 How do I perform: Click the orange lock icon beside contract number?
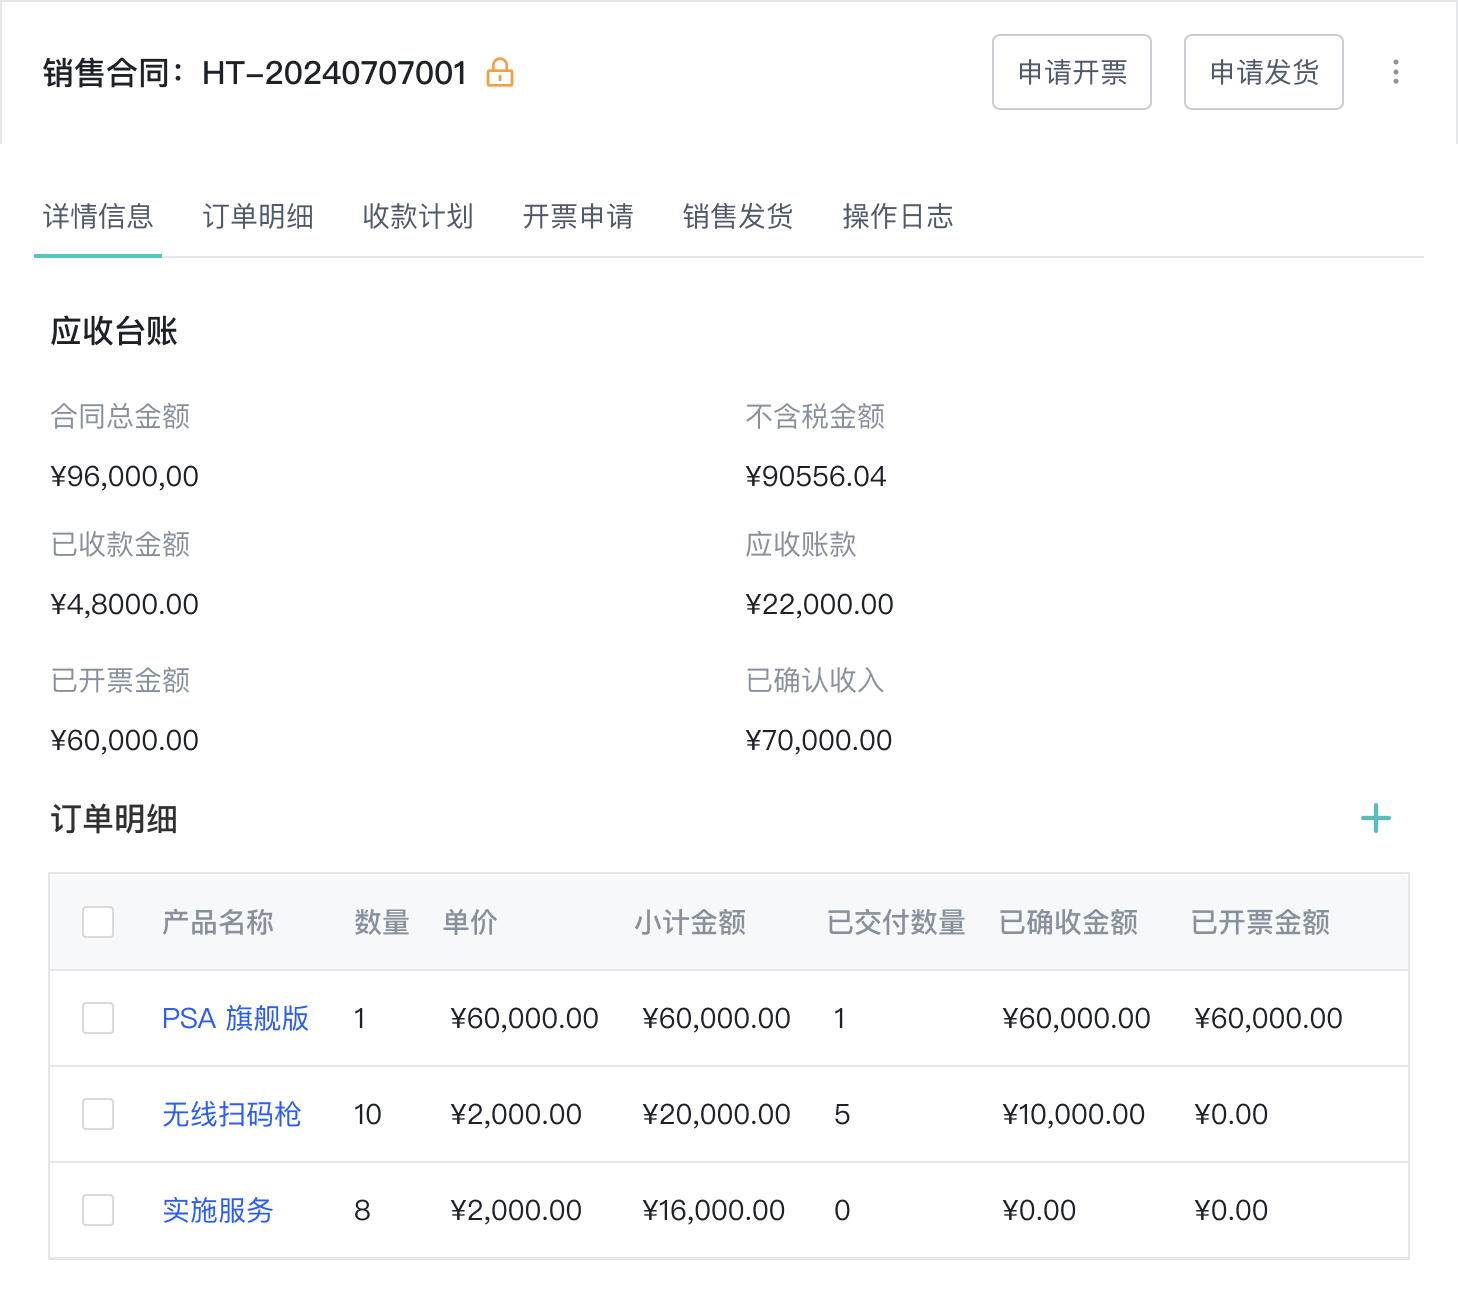click(499, 73)
